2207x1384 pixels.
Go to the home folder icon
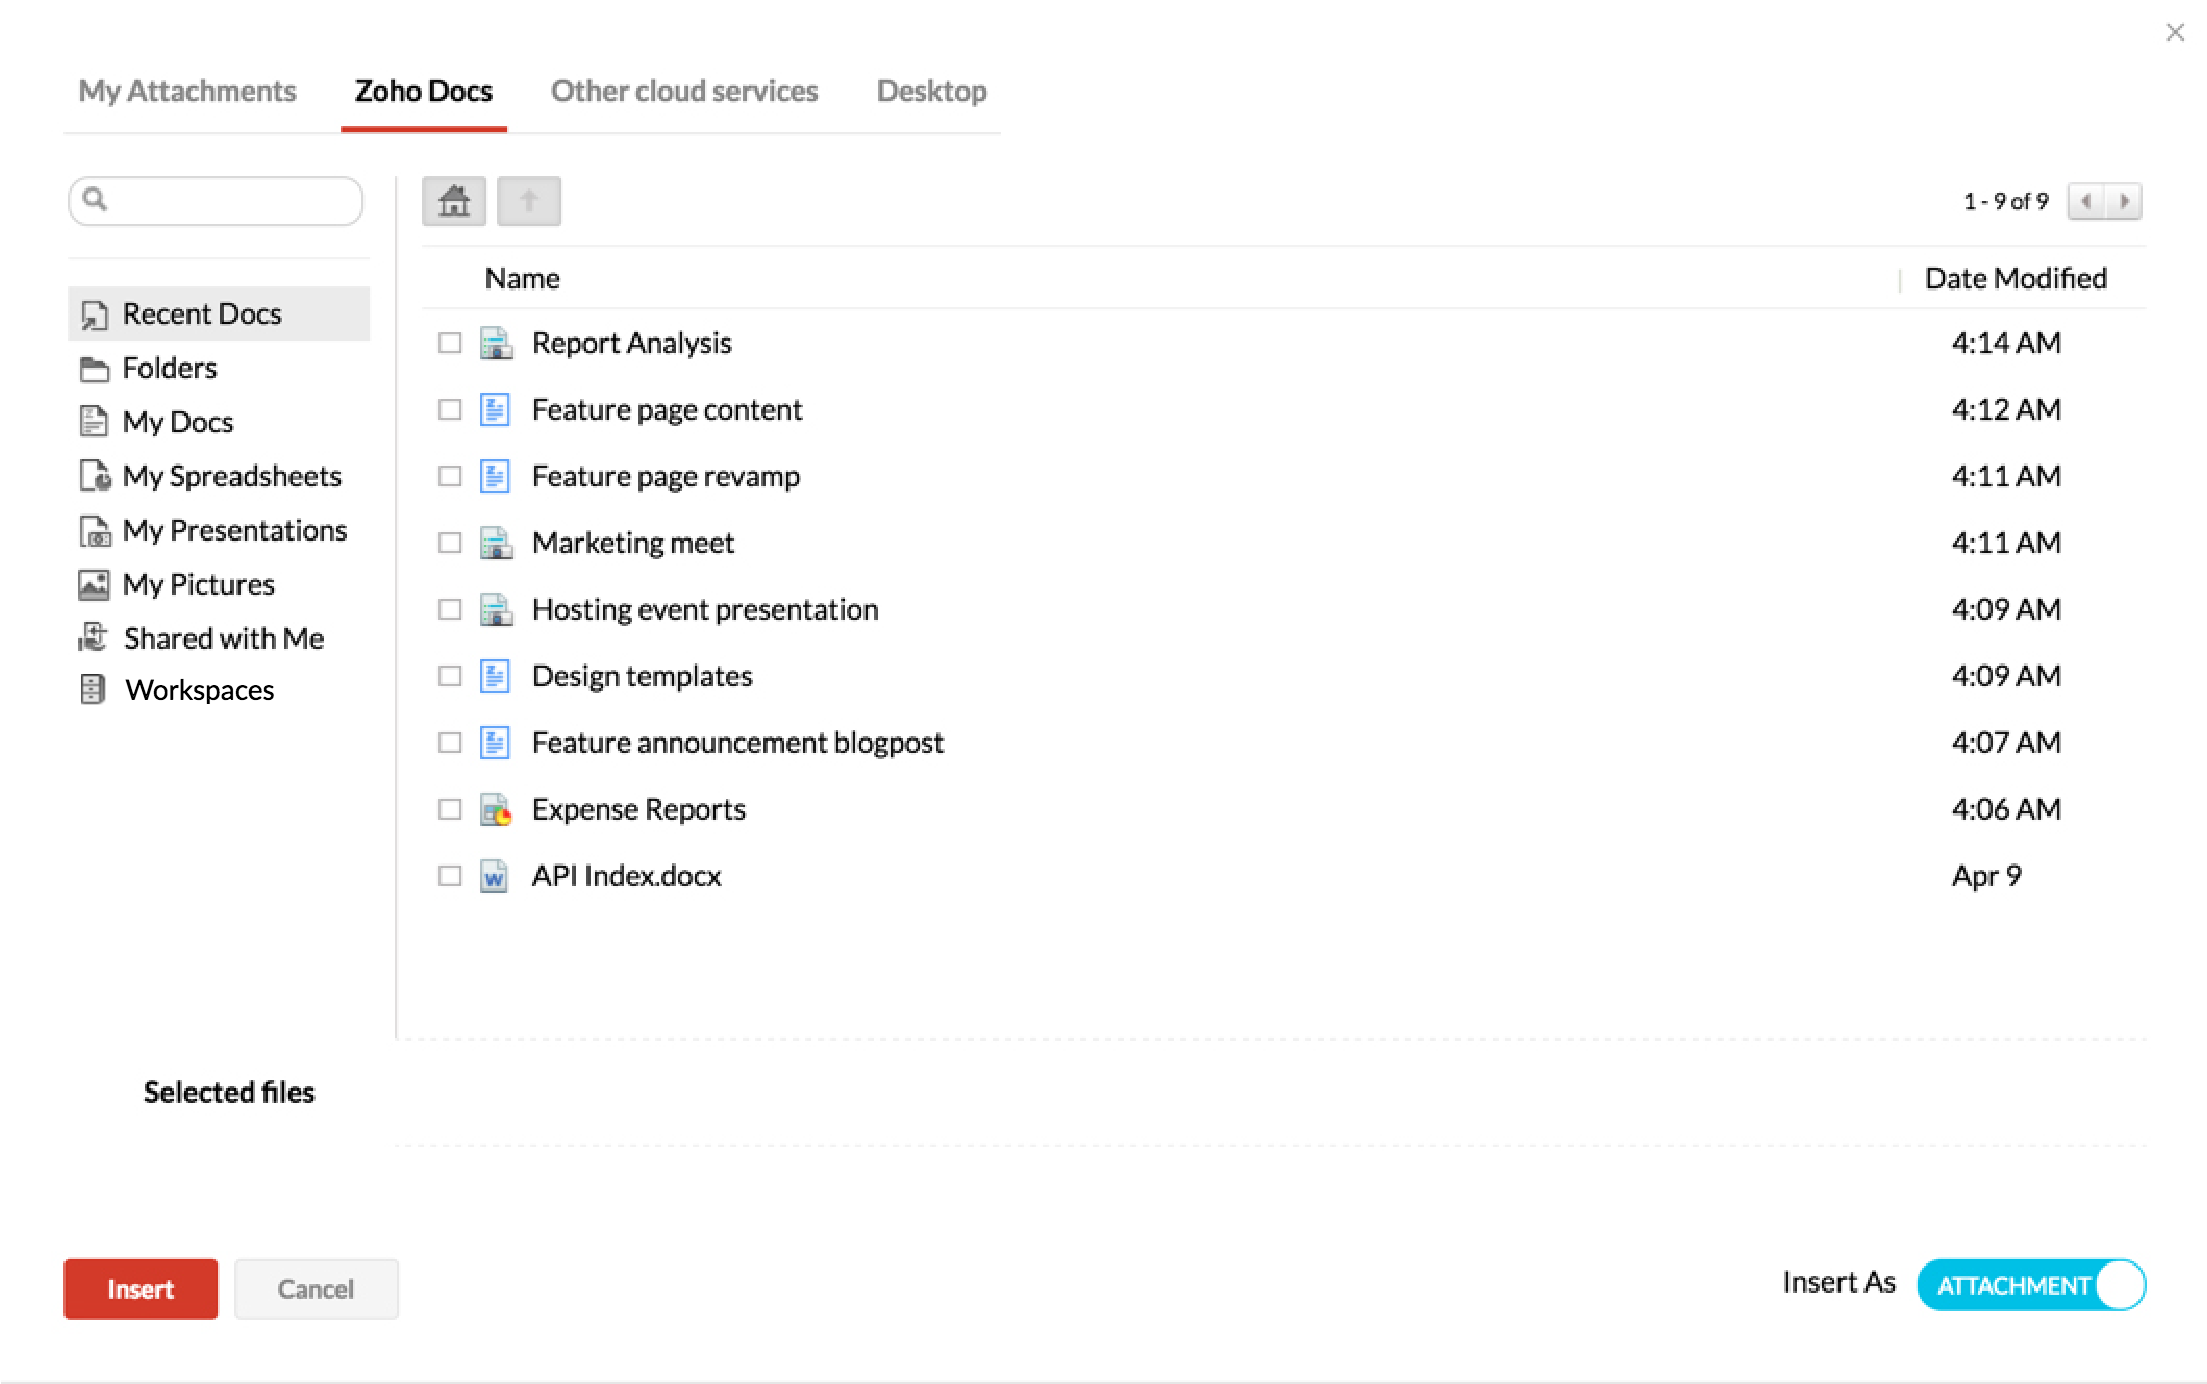[x=454, y=201]
